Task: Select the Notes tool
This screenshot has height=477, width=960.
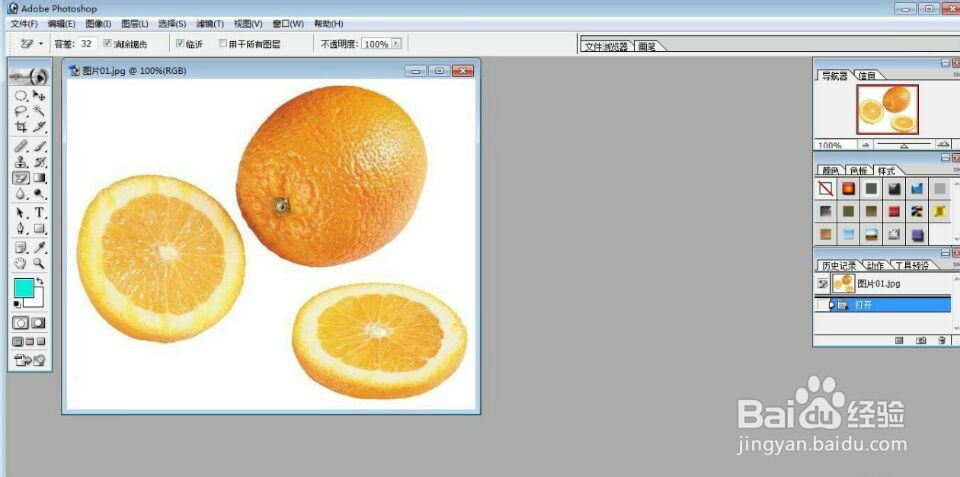Action: (21, 248)
